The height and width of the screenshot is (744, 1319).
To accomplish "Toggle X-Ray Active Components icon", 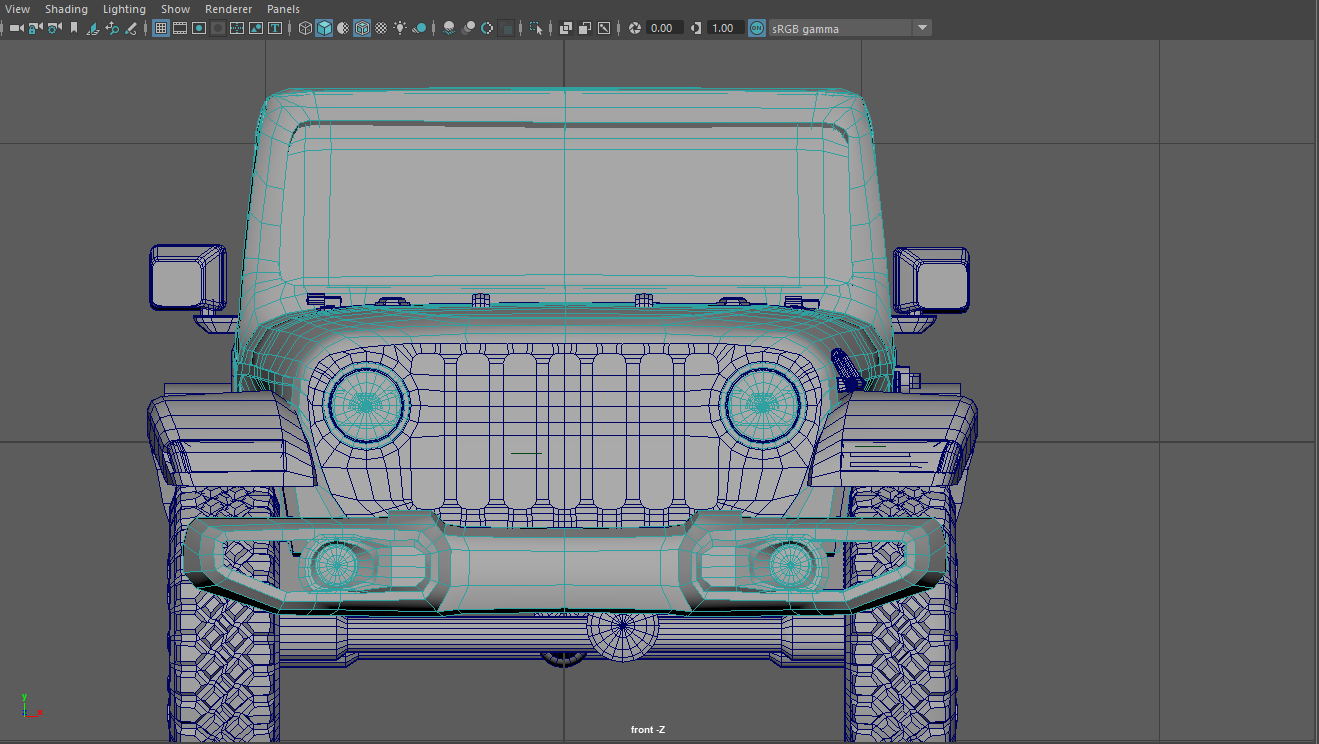I will 585,28.
